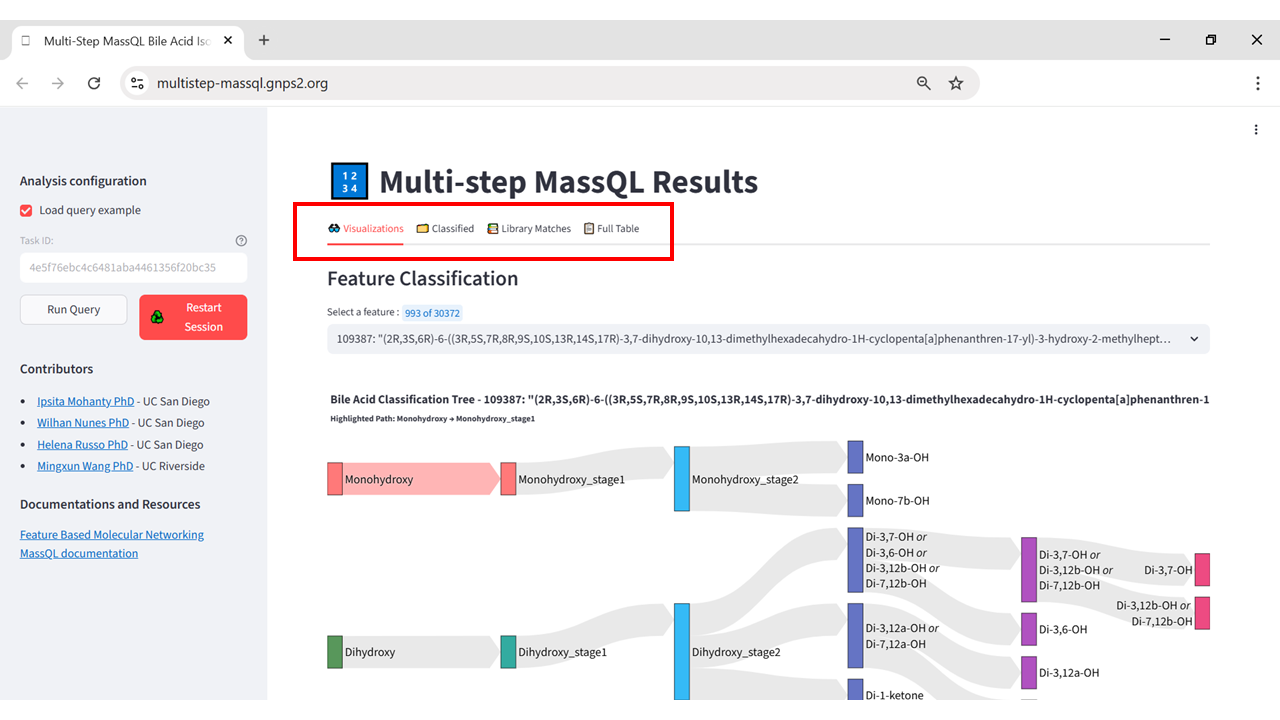Open the browser three-dot menu
Viewport: 1280px width, 720px height.
click(x=1257, y=84)
